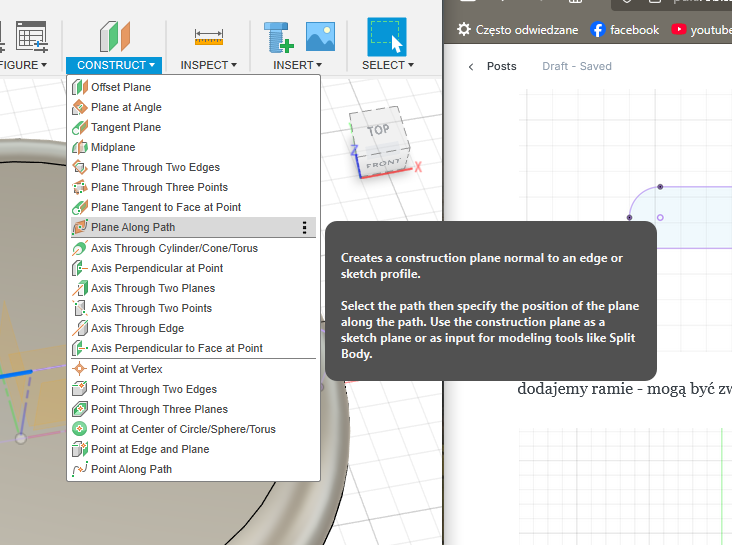Open Często odwiedzane bookmarks folder
The height and width of the screenshot is (545, 732).
tap(517, 30)
